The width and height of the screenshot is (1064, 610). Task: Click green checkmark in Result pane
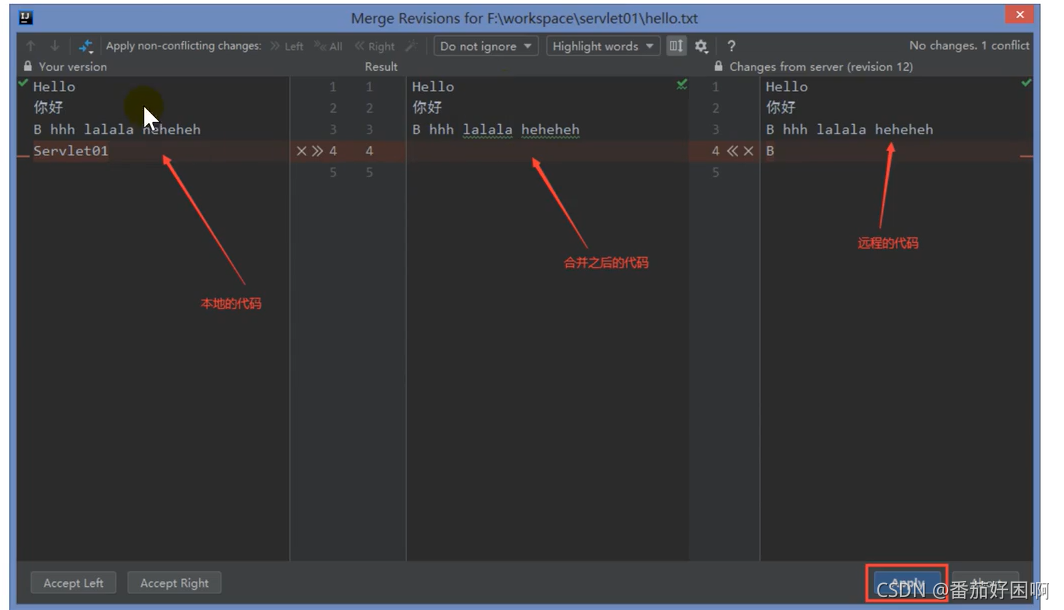coord(682,84)
